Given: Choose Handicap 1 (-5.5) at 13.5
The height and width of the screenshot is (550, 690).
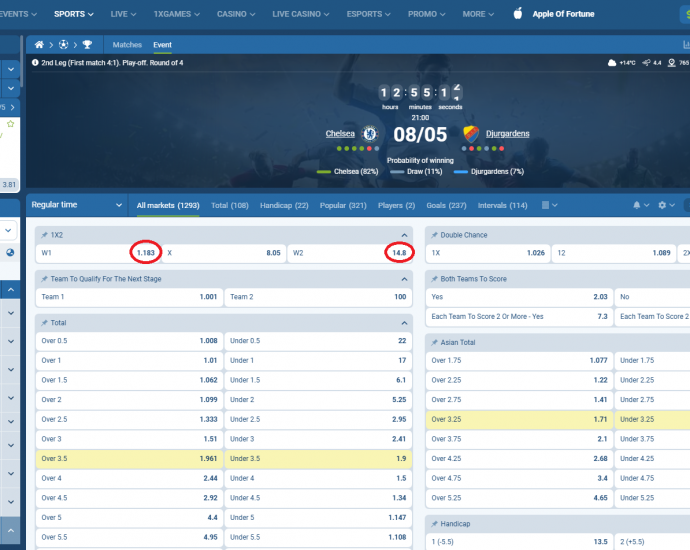Looking at the screenshot, I should click(x=519, y=542).
